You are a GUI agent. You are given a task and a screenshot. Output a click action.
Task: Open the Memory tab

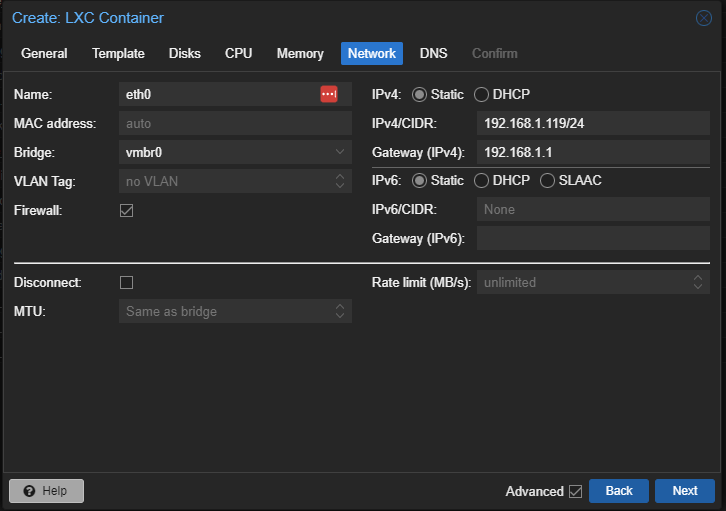(x=300, y=53)
